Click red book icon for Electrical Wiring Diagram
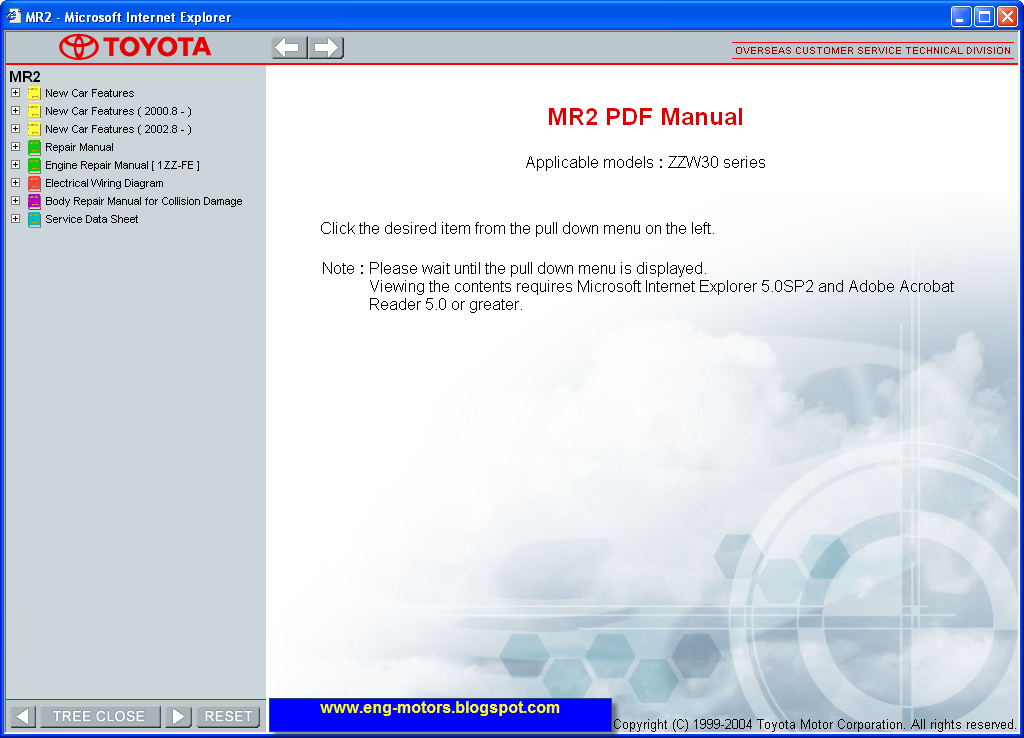The height and width of the screenshot is (738, 1024). [34, 184]
